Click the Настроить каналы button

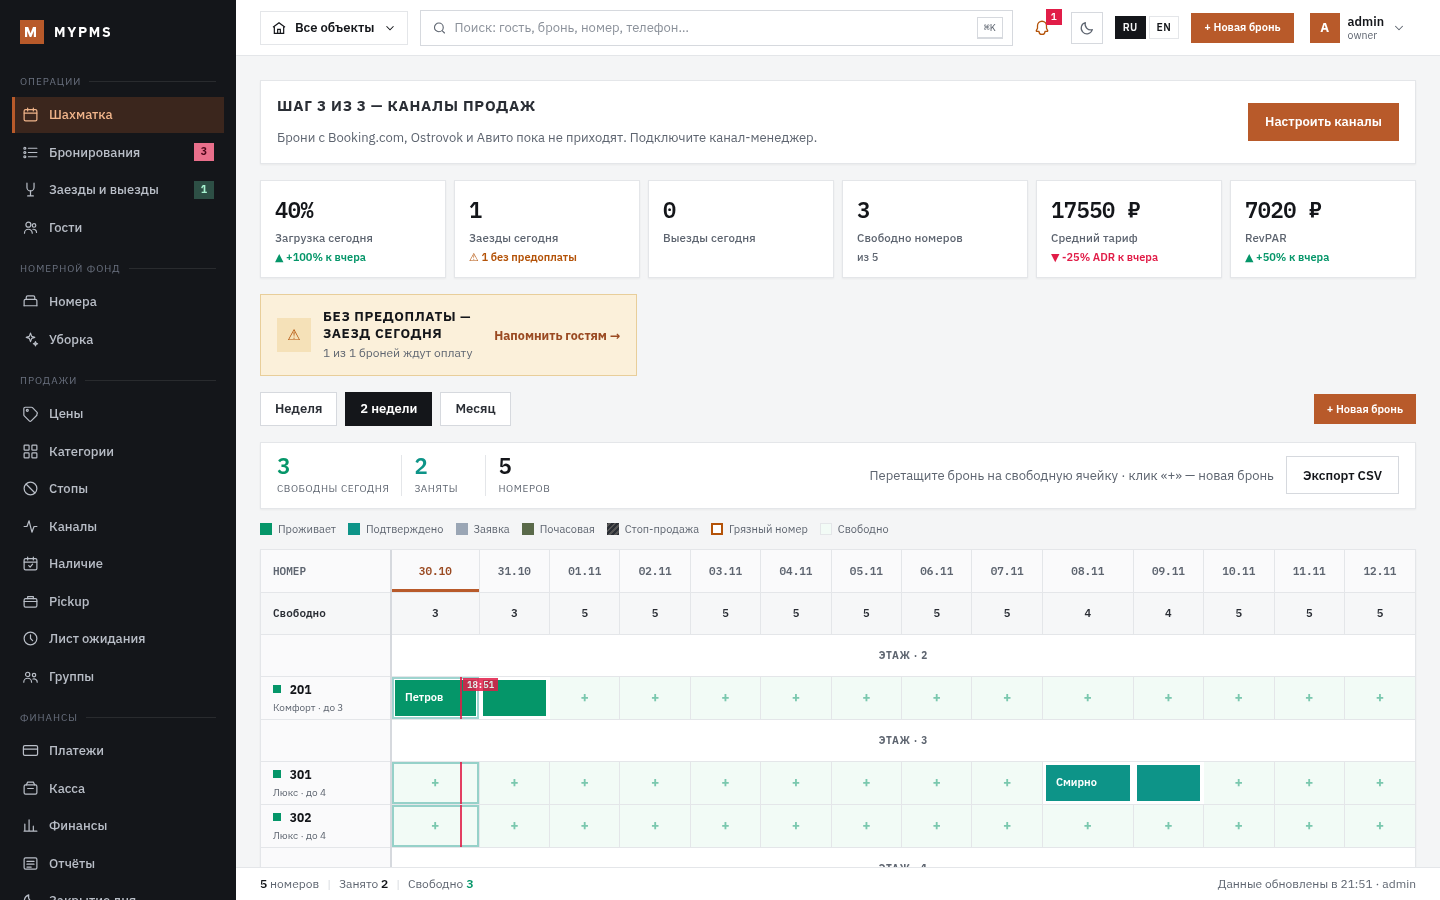[1323, 122]
